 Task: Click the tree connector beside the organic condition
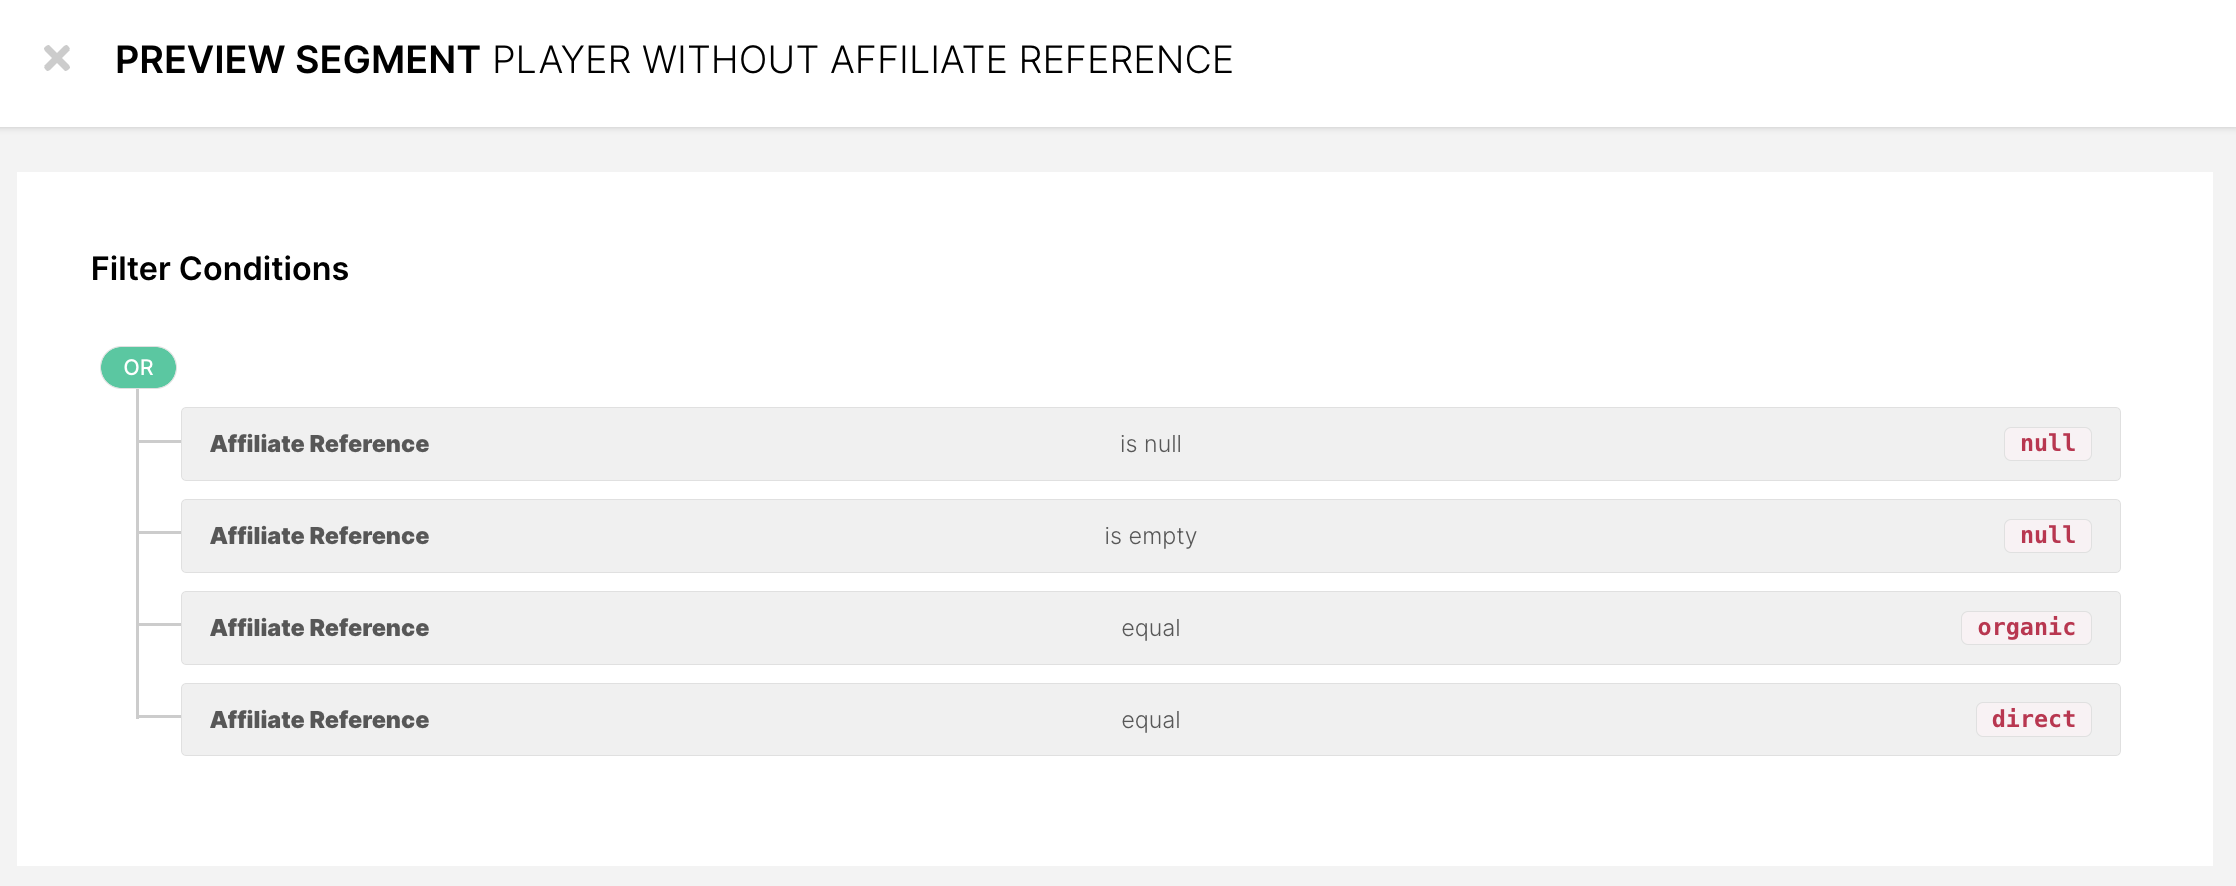pos(158,624)
